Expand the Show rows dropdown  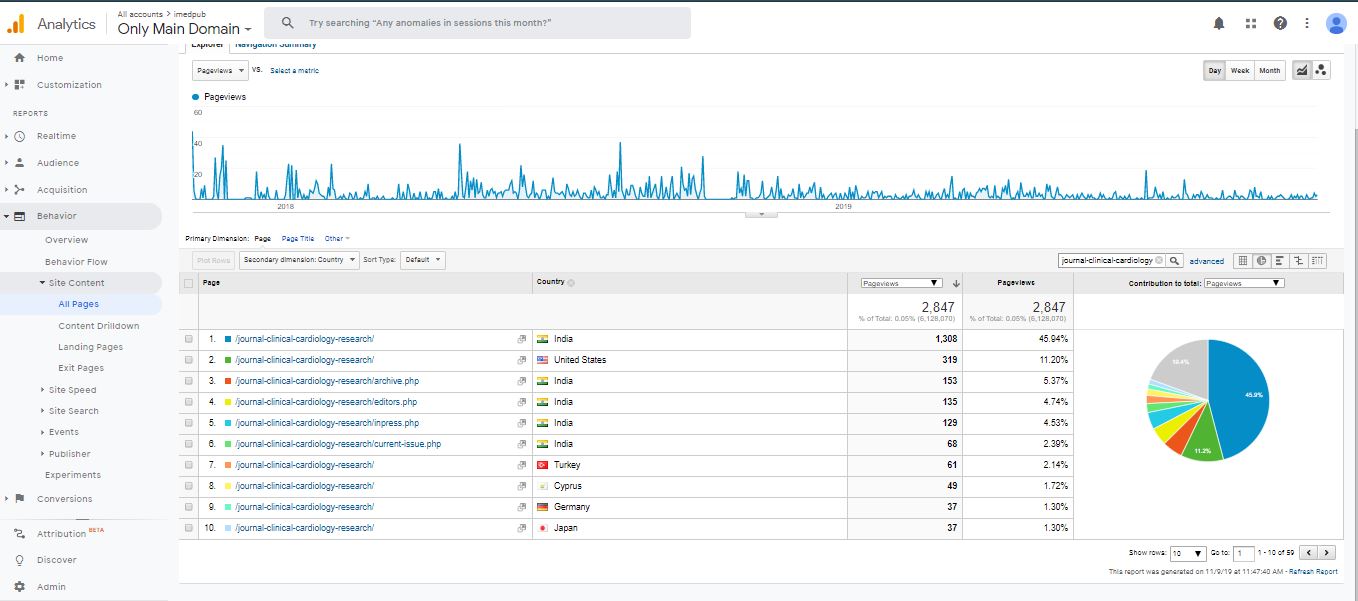click(x=1189, y=553)
